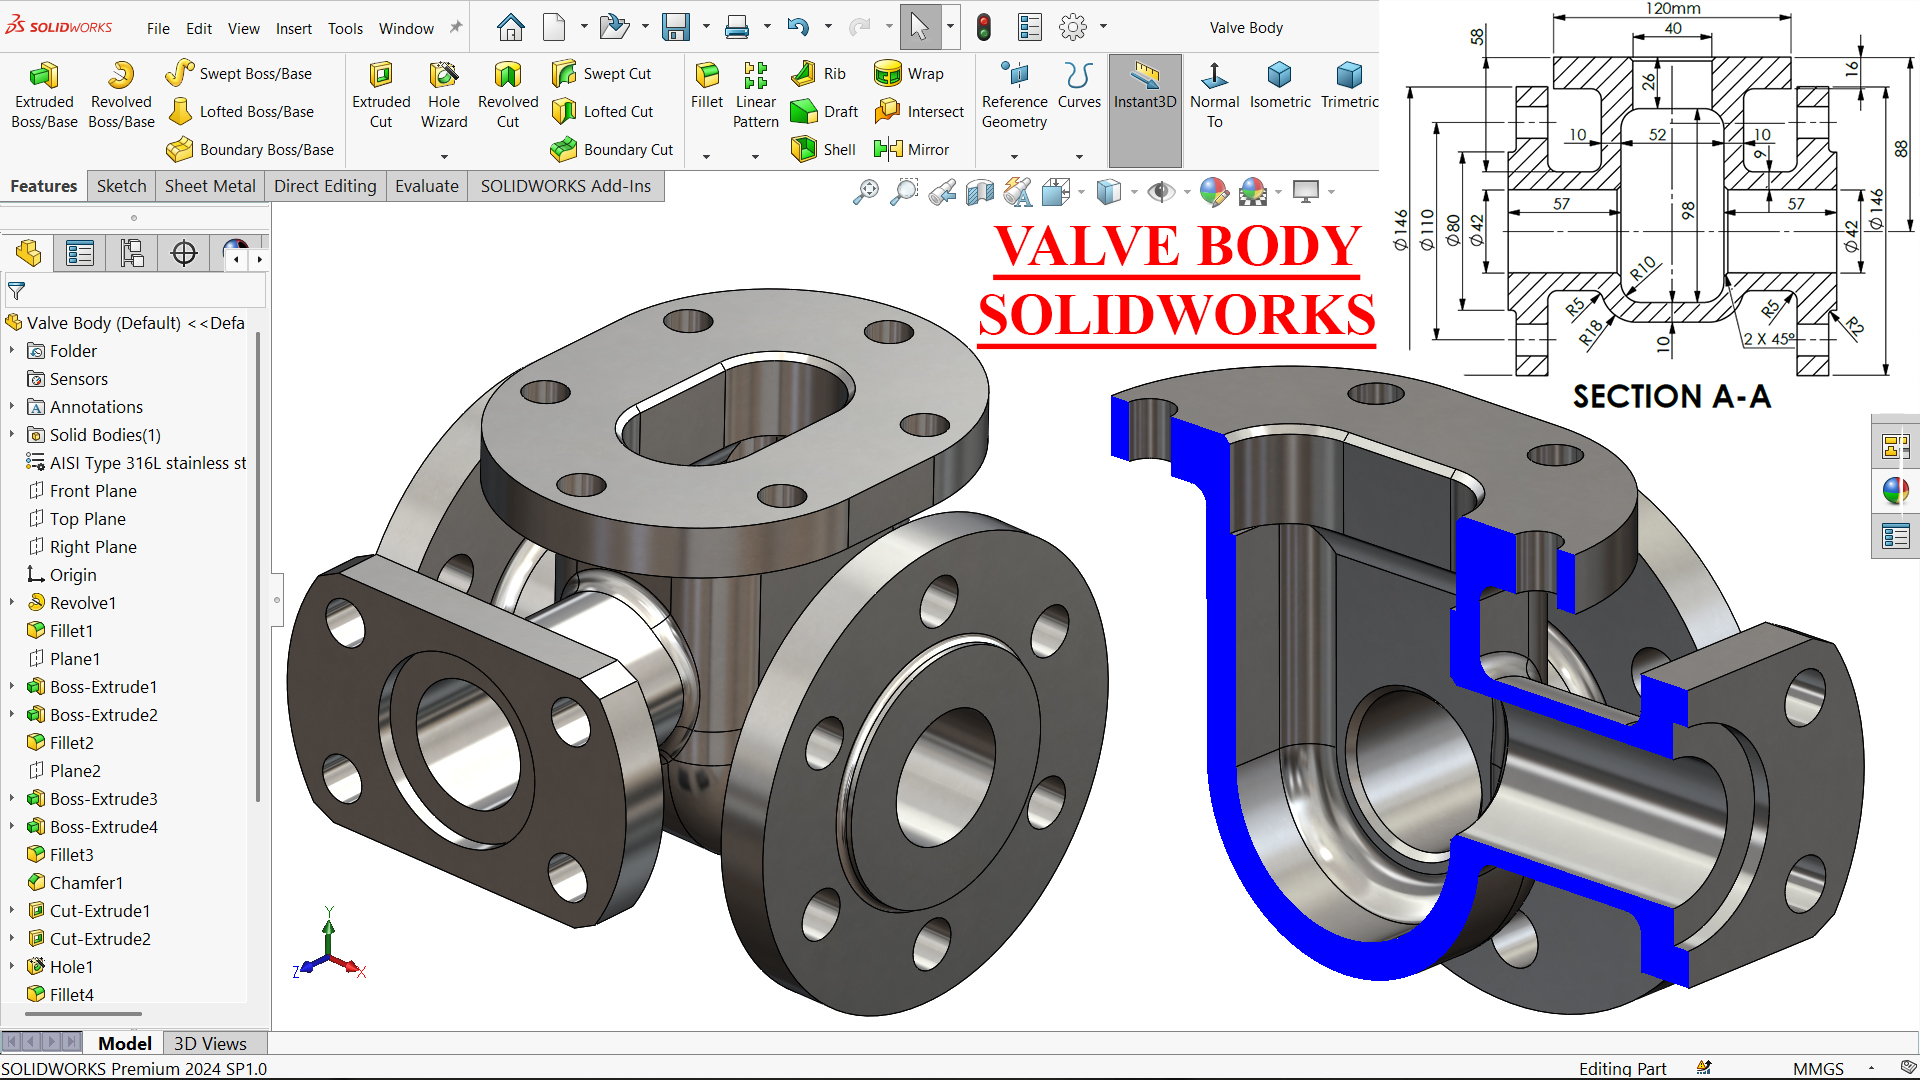Choose the Lofted Boss/Base feature
Image resolution: width=1920 pixels, height=1080 pixels.
[x=240, y=111]
